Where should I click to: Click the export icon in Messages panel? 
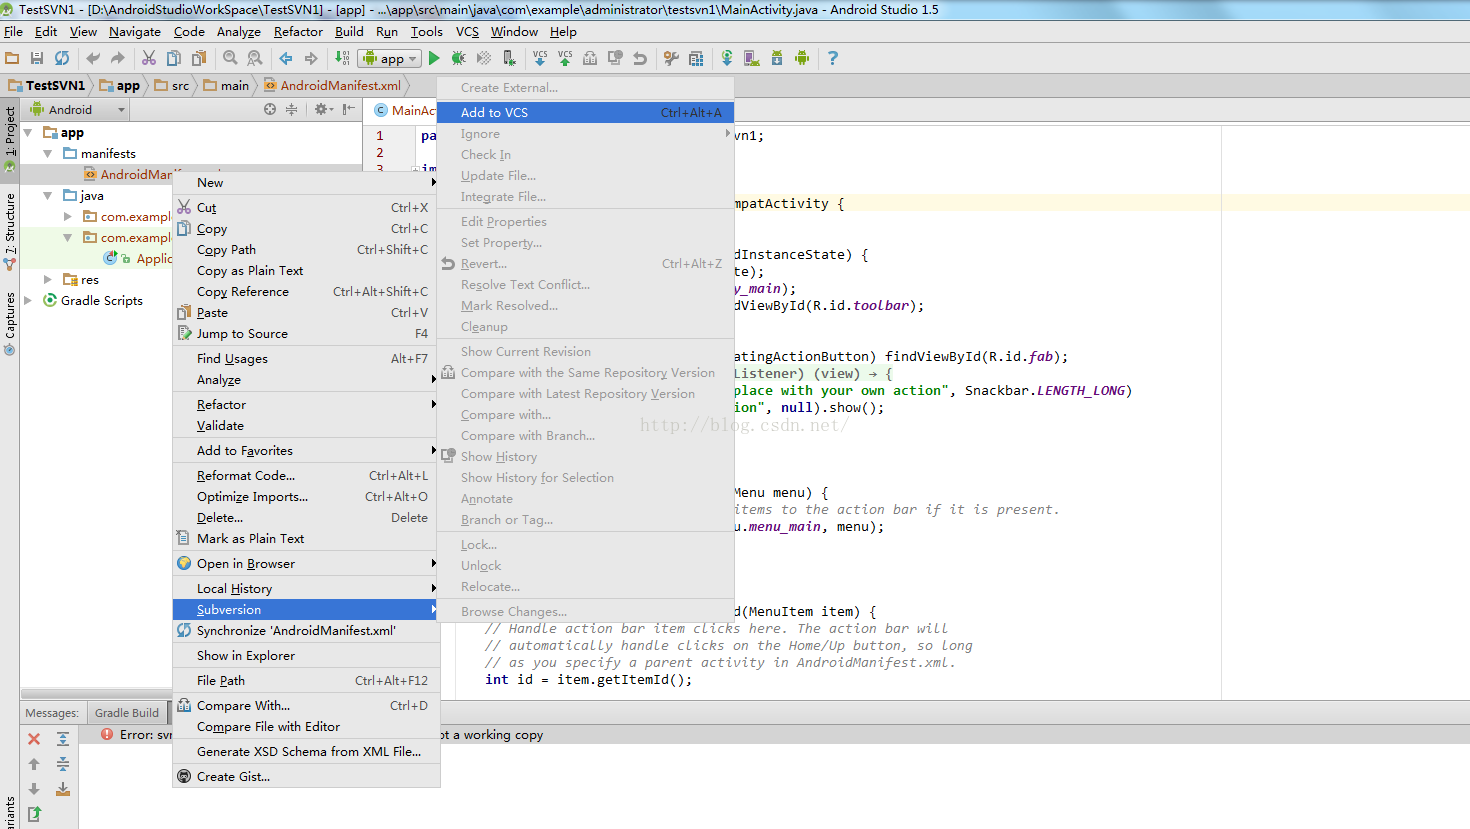click(x=34, y=814)
